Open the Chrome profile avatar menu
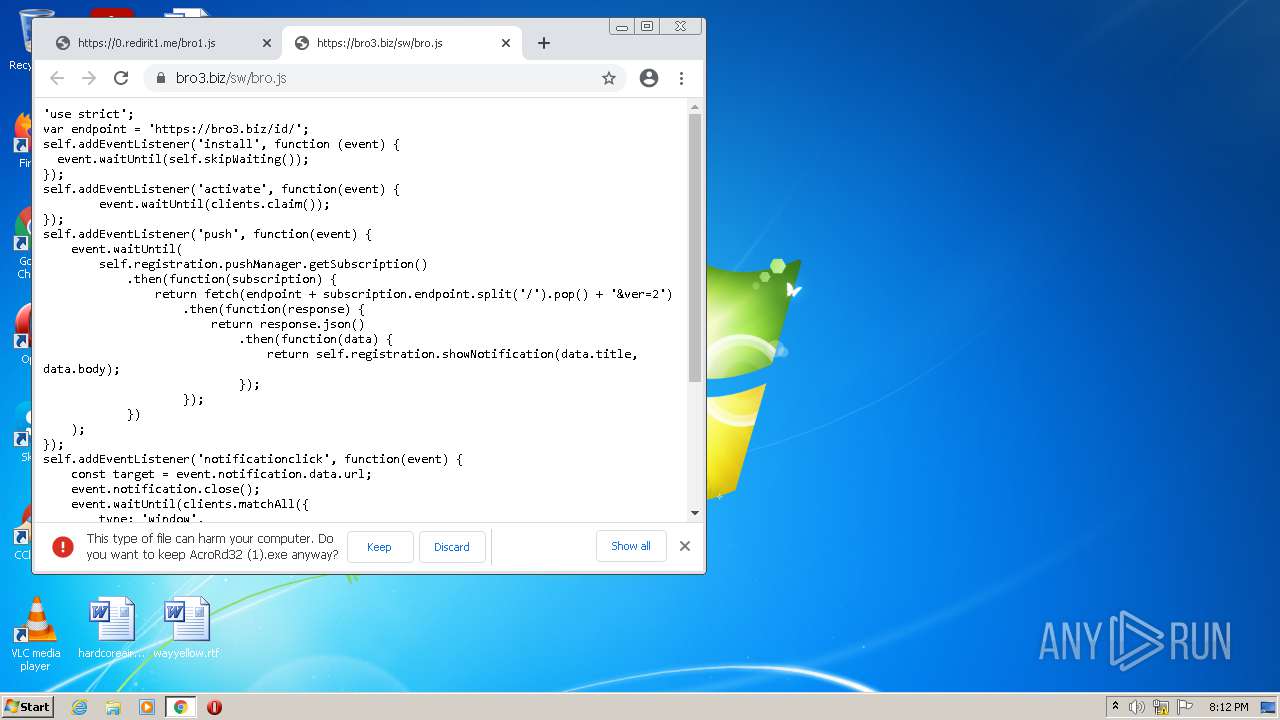Viewport: 1280px width, 720px height. (649, 78)
